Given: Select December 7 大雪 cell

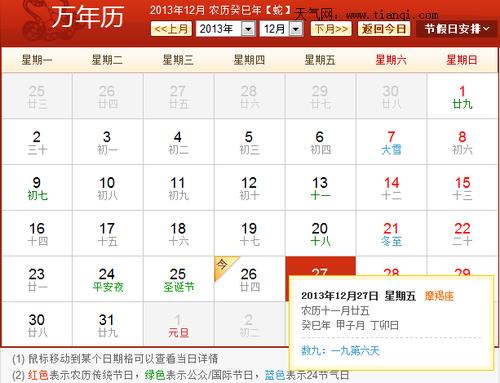Looking at the screenshot, I should click(x=391, y=142).
